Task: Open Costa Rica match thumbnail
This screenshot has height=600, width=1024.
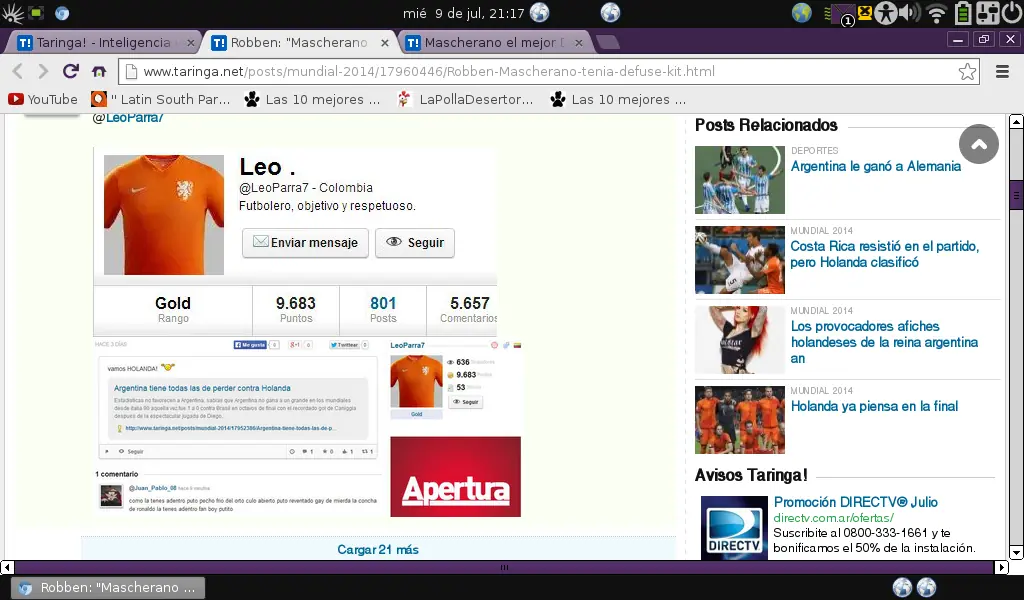Action: [x=740, y=260]
